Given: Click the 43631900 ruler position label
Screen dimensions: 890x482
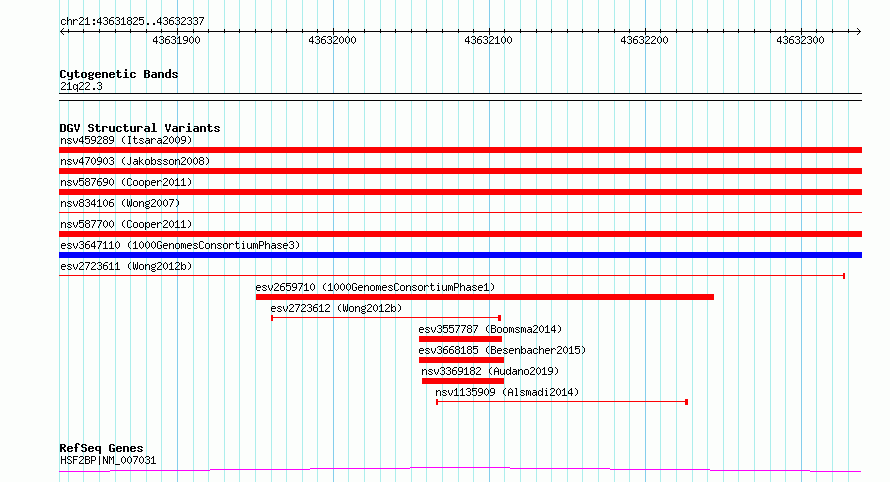Looking at the screenshot, I should coord(177,40).
